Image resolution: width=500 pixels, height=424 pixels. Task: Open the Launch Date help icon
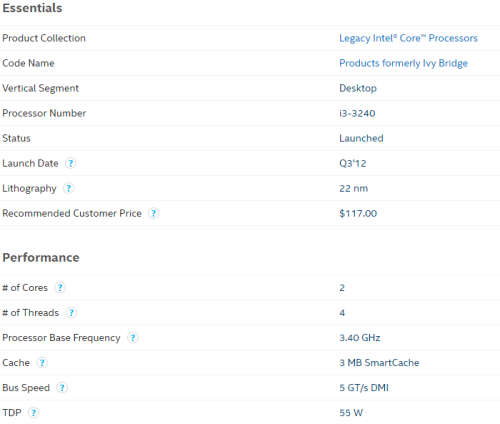[70, 163]
